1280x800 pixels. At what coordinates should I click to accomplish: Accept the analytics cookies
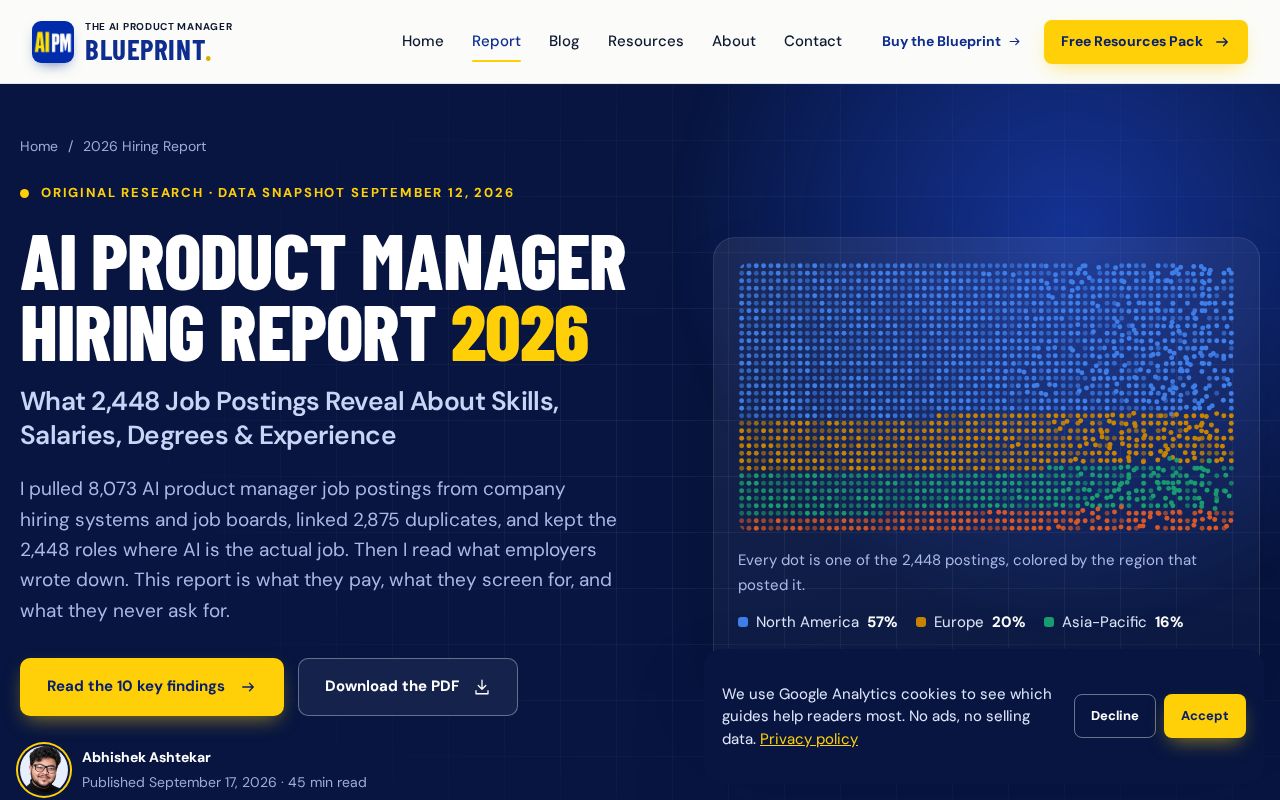[x=1205, y=716]
